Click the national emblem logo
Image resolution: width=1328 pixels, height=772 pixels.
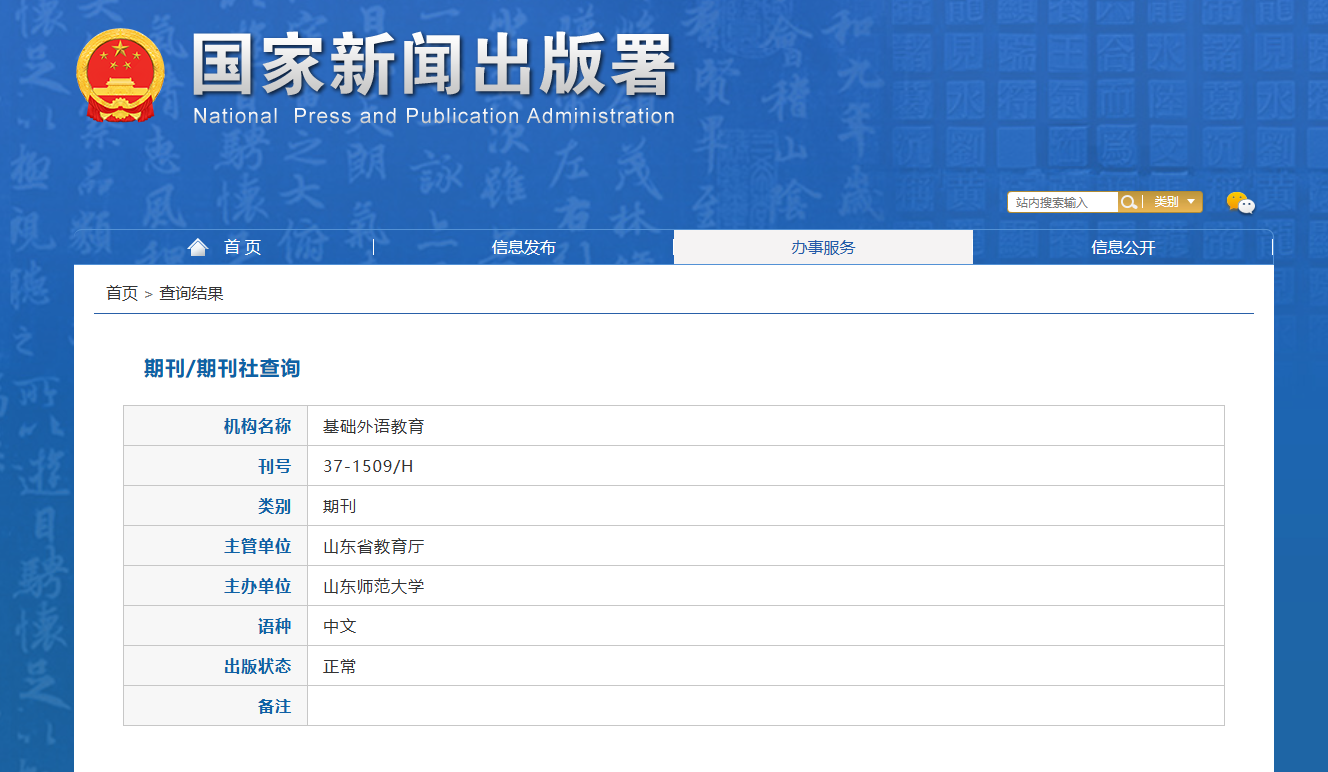pyautogui.click(x=120, y=76)
